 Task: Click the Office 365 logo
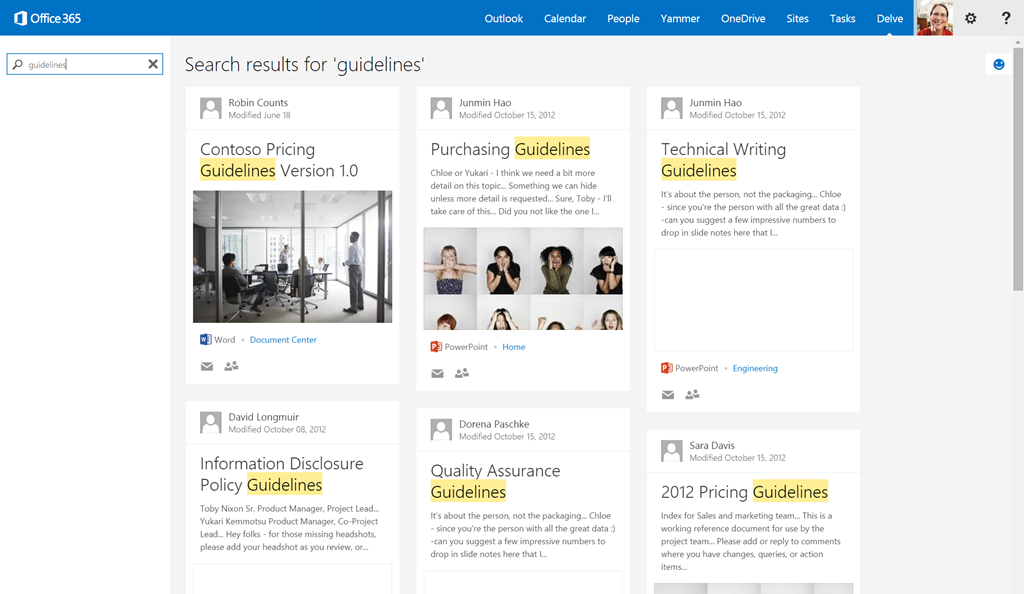click(48, 18)
